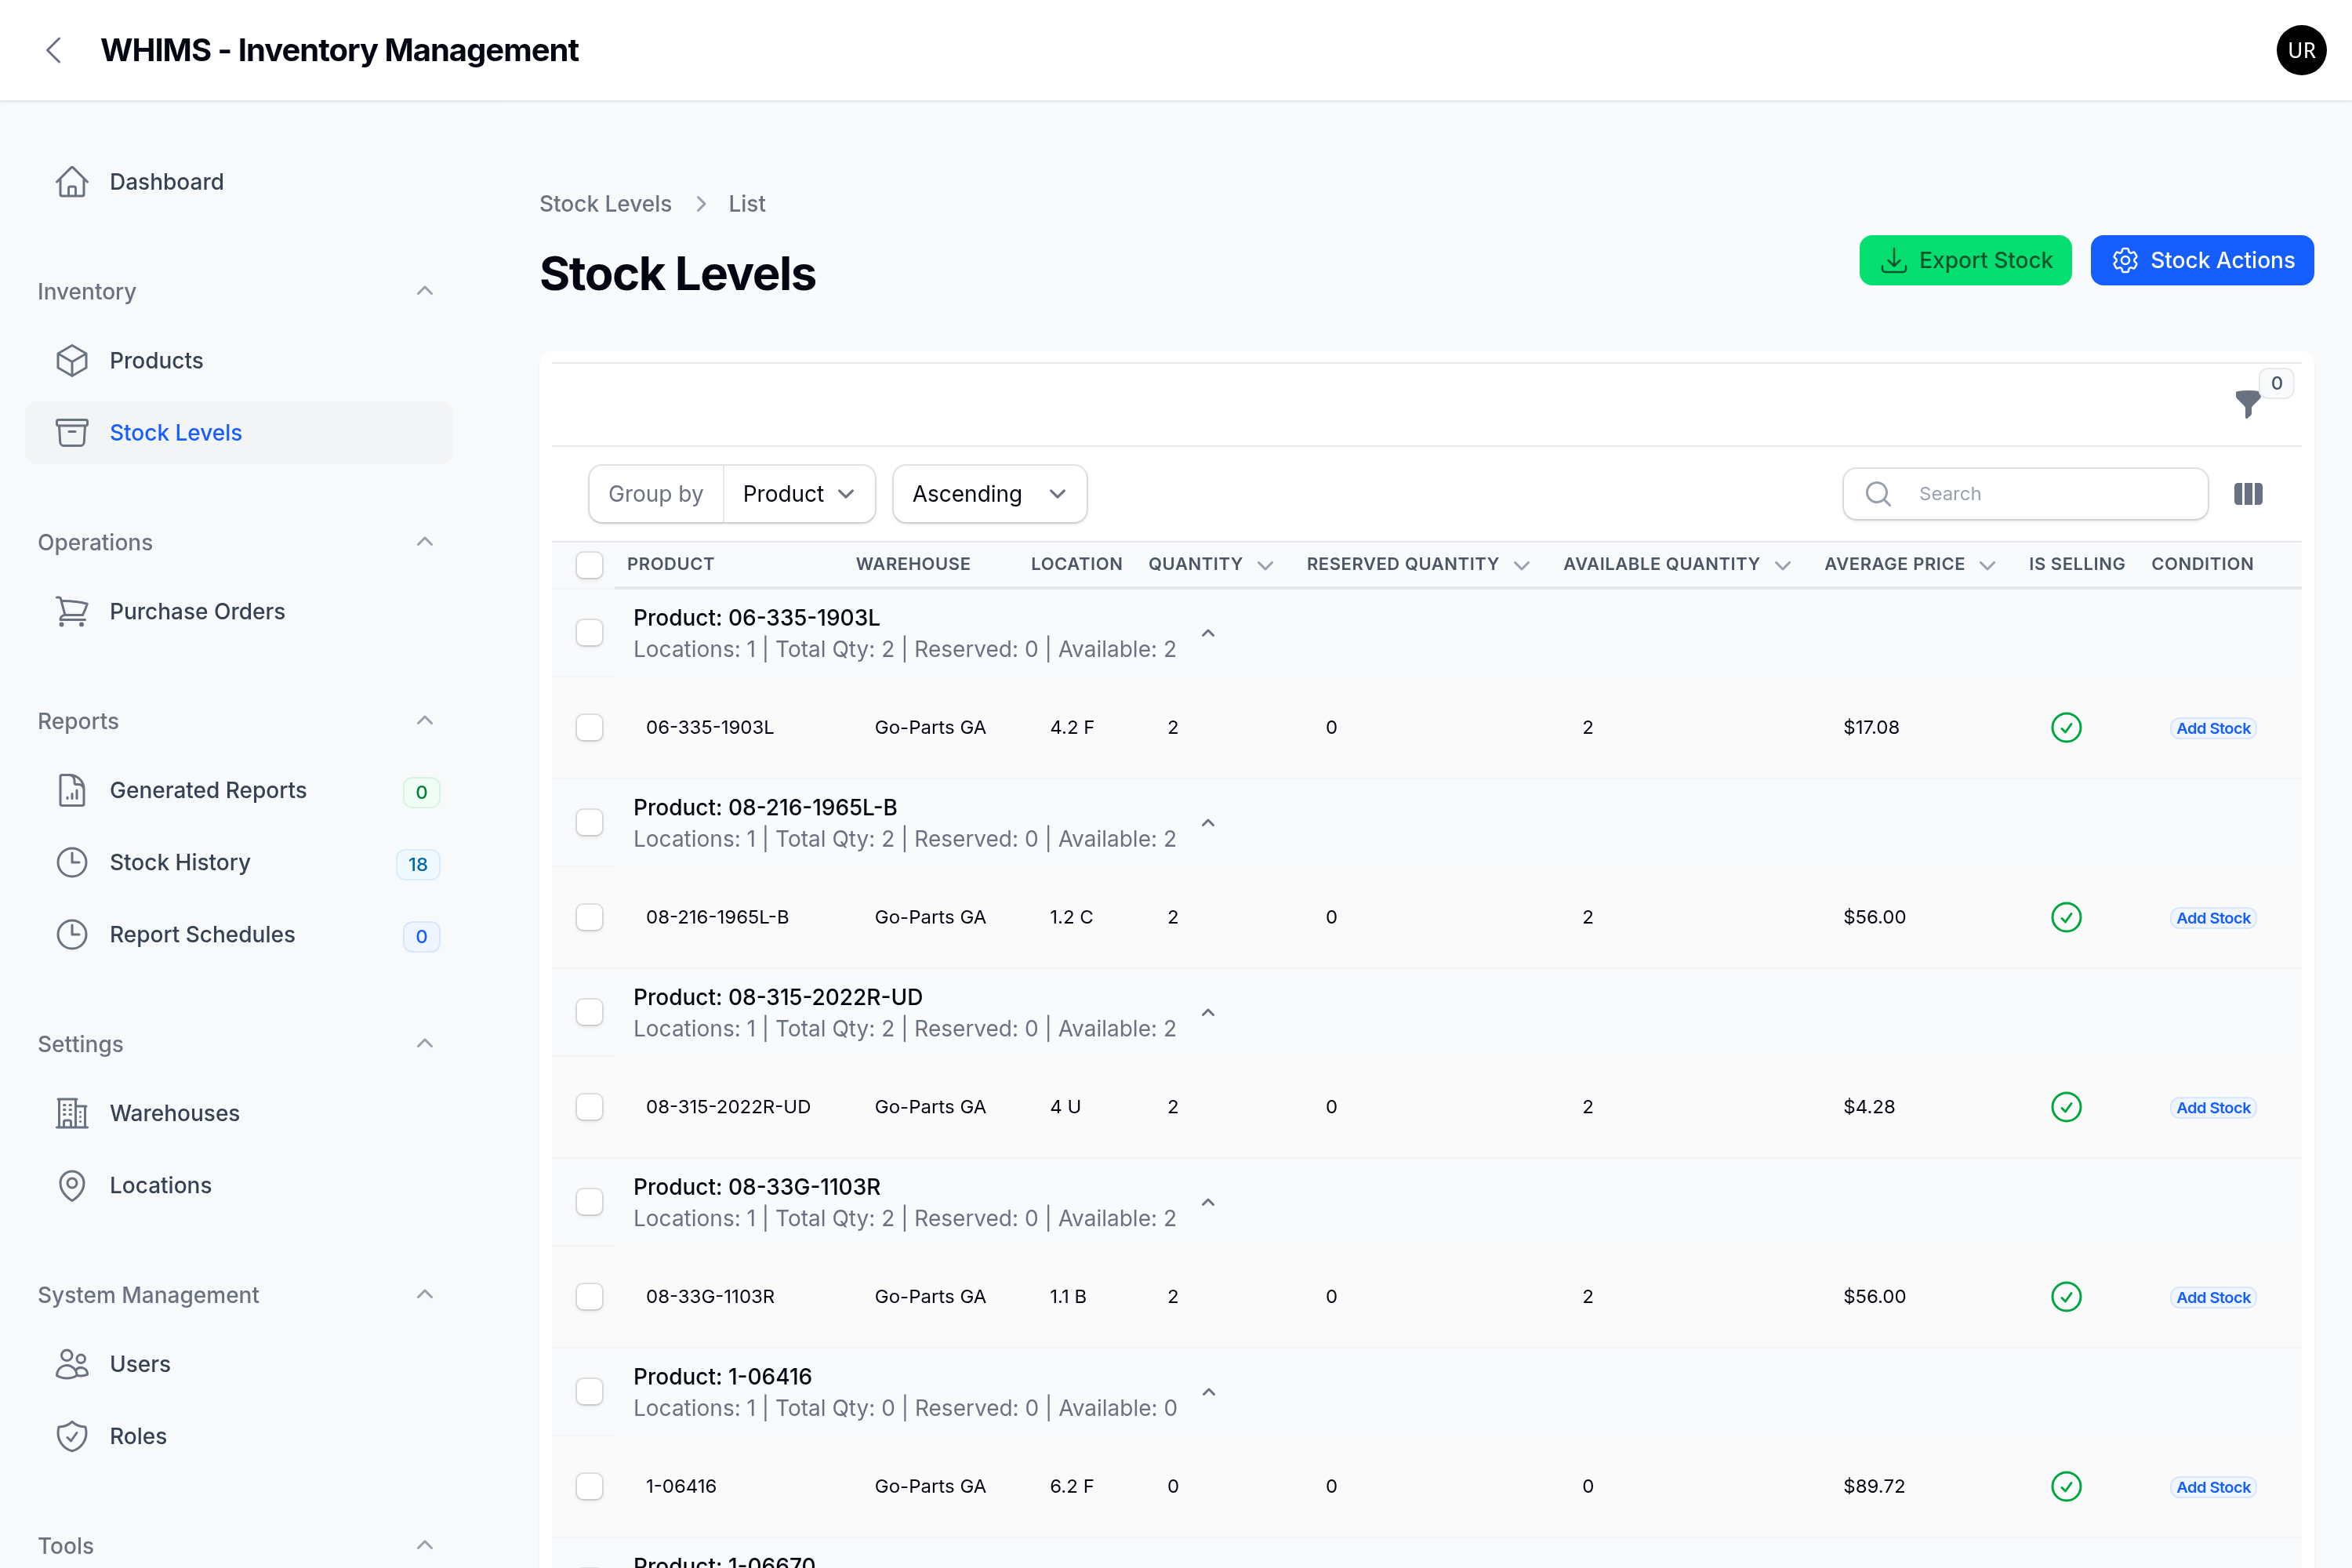This screenshot has width=2352, height=1568.
Task: Click the Export Stock button
Action: 1965,261
